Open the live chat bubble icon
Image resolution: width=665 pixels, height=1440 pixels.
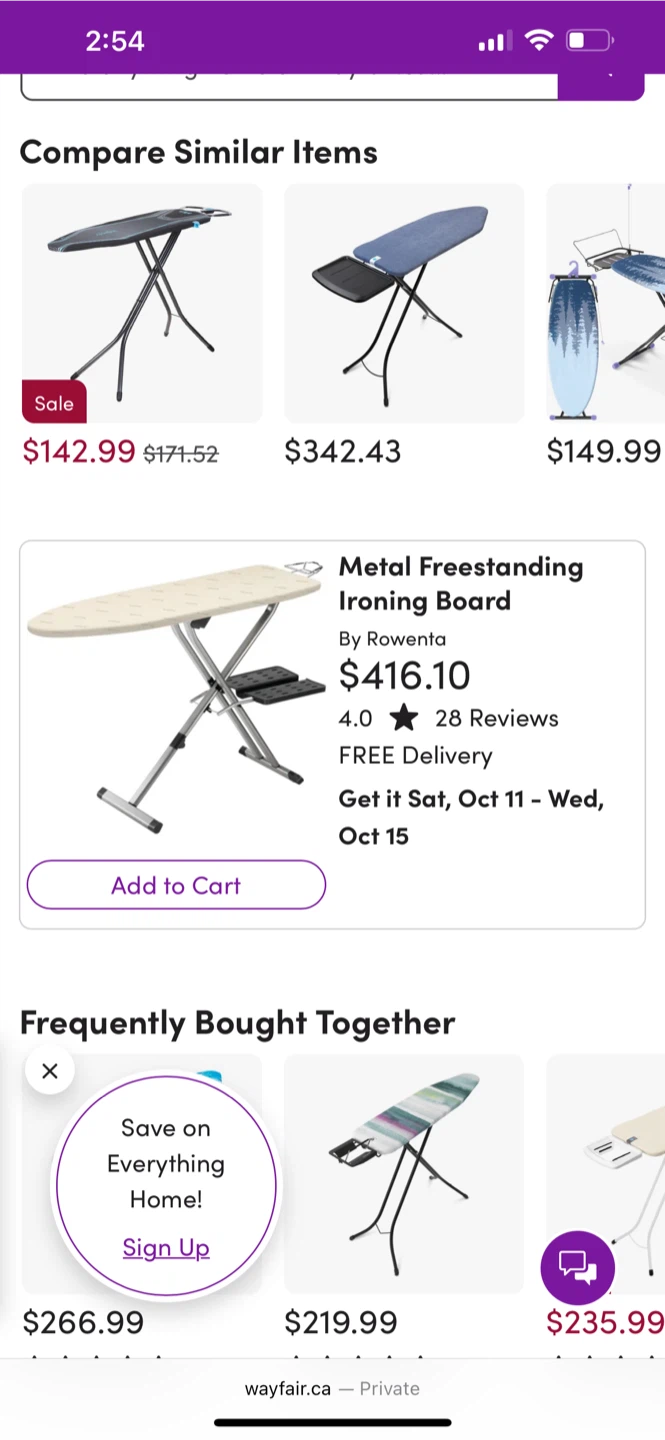point(577,1267)
